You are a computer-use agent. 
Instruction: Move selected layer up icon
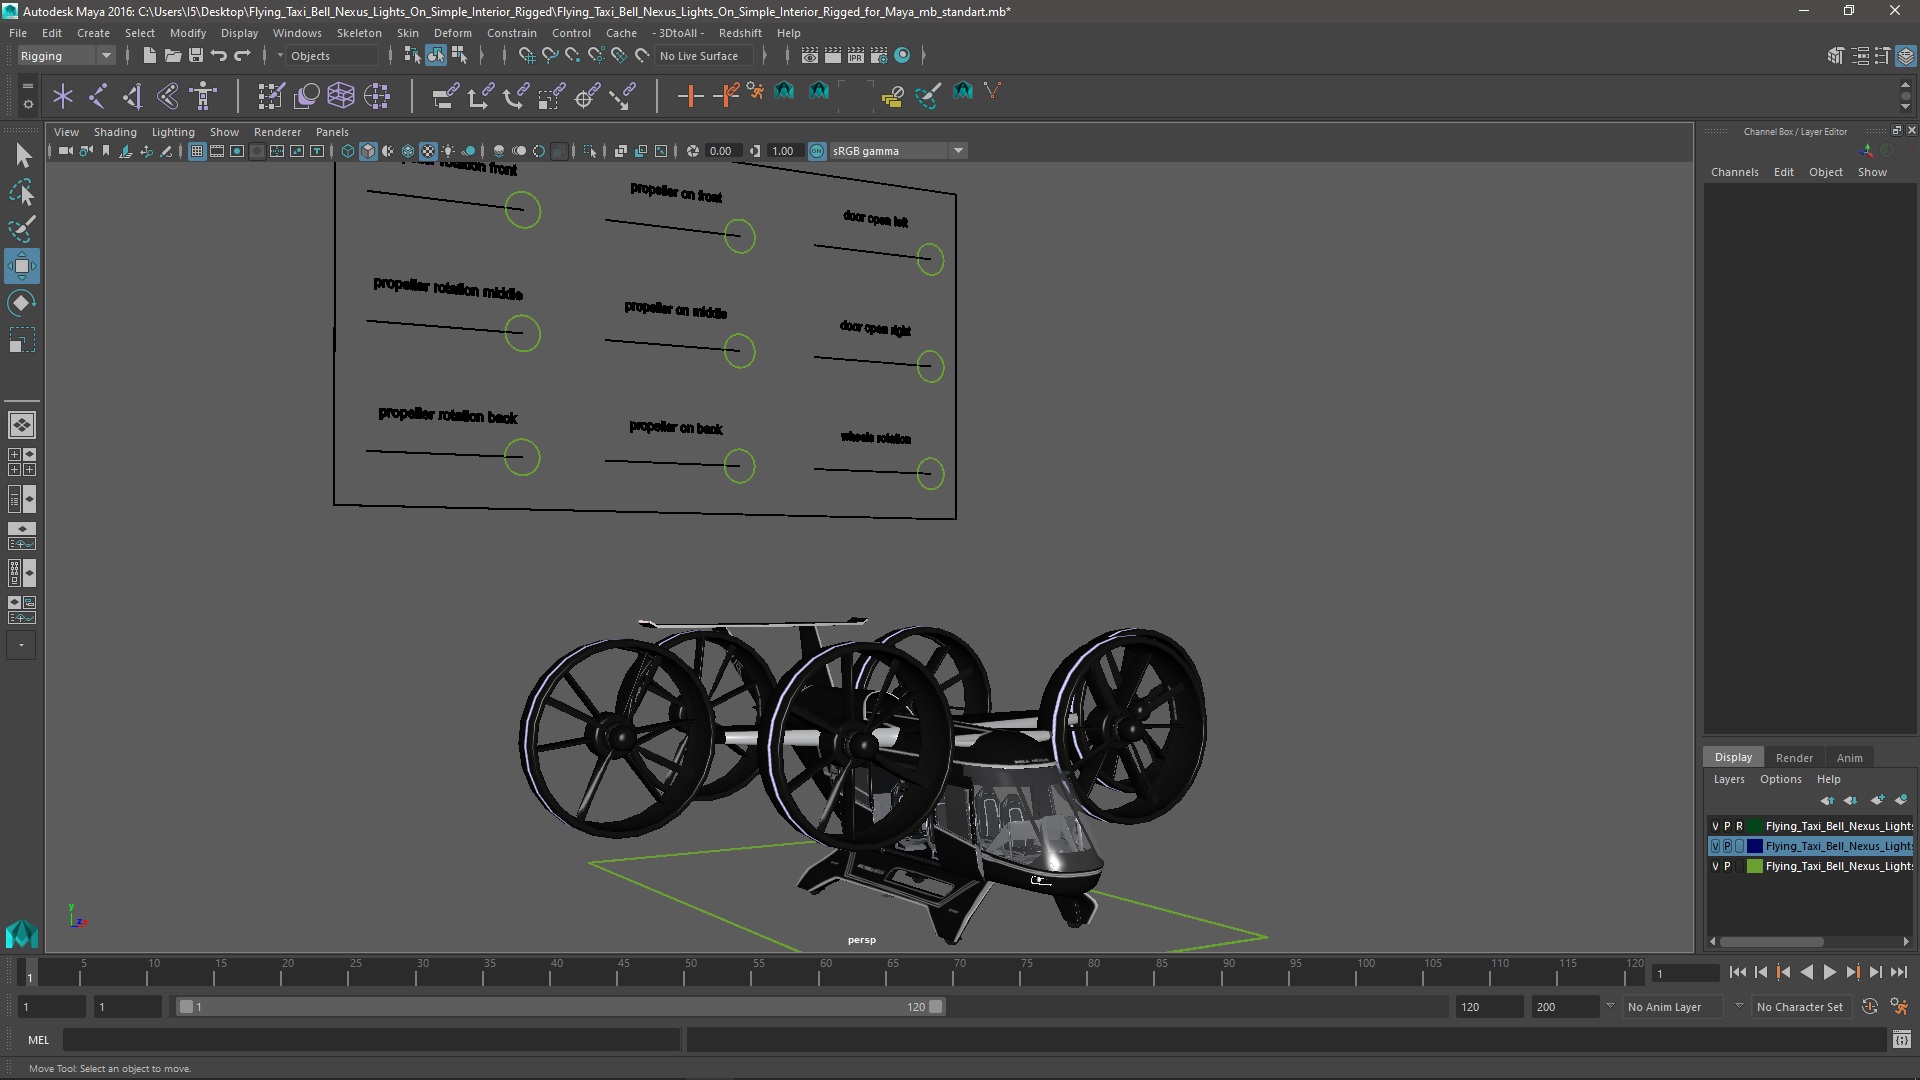(1827, 800)
